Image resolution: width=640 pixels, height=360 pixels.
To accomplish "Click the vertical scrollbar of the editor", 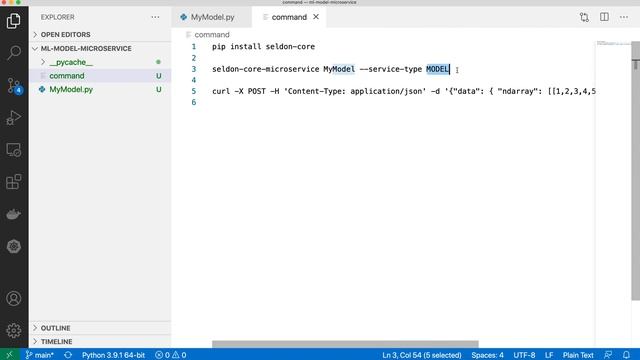I will [636, 171].
